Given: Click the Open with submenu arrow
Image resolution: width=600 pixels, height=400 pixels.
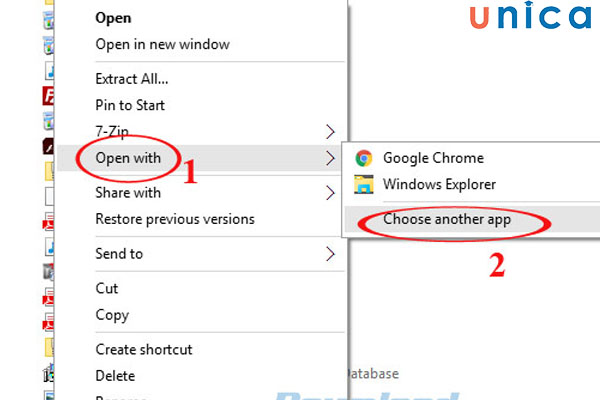Looking at the screenshot, I should click(x=330, y=157).
